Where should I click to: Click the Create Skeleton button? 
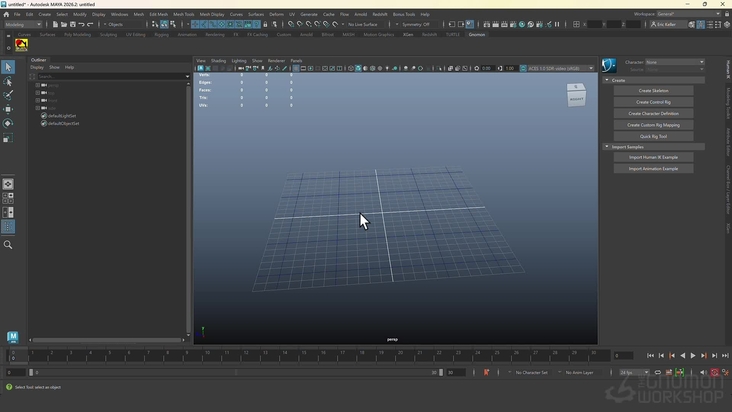(x=653, y=91)
